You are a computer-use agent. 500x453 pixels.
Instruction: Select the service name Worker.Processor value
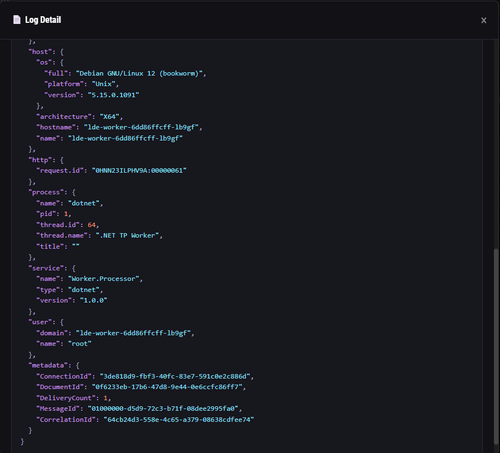coord(103,279)
